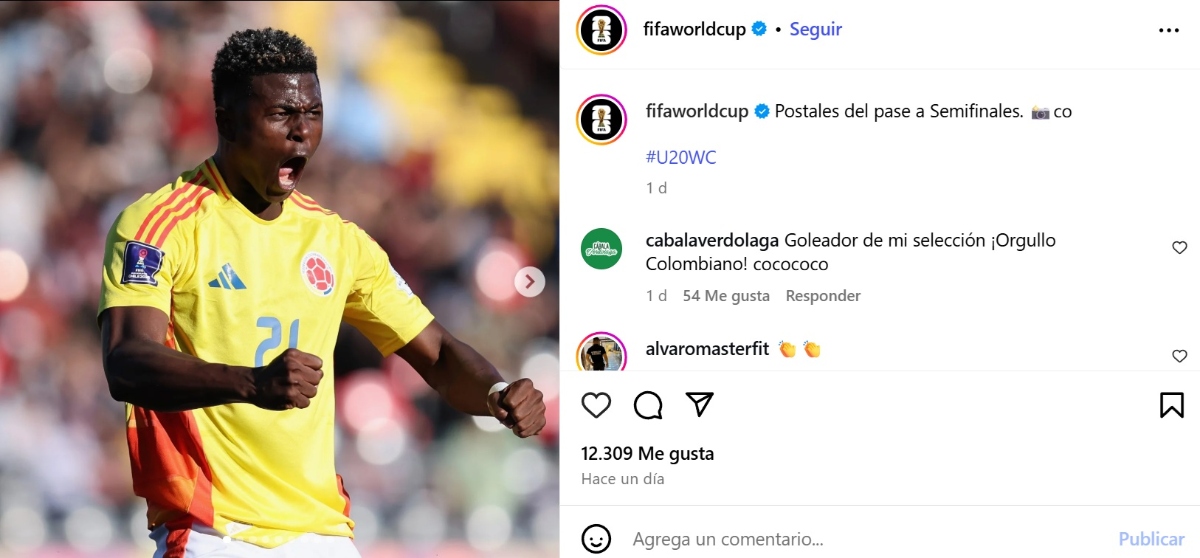Open fifaworldcup username in the caption
This screenshot has height=558, width=1200.
(x=697, y=111)
